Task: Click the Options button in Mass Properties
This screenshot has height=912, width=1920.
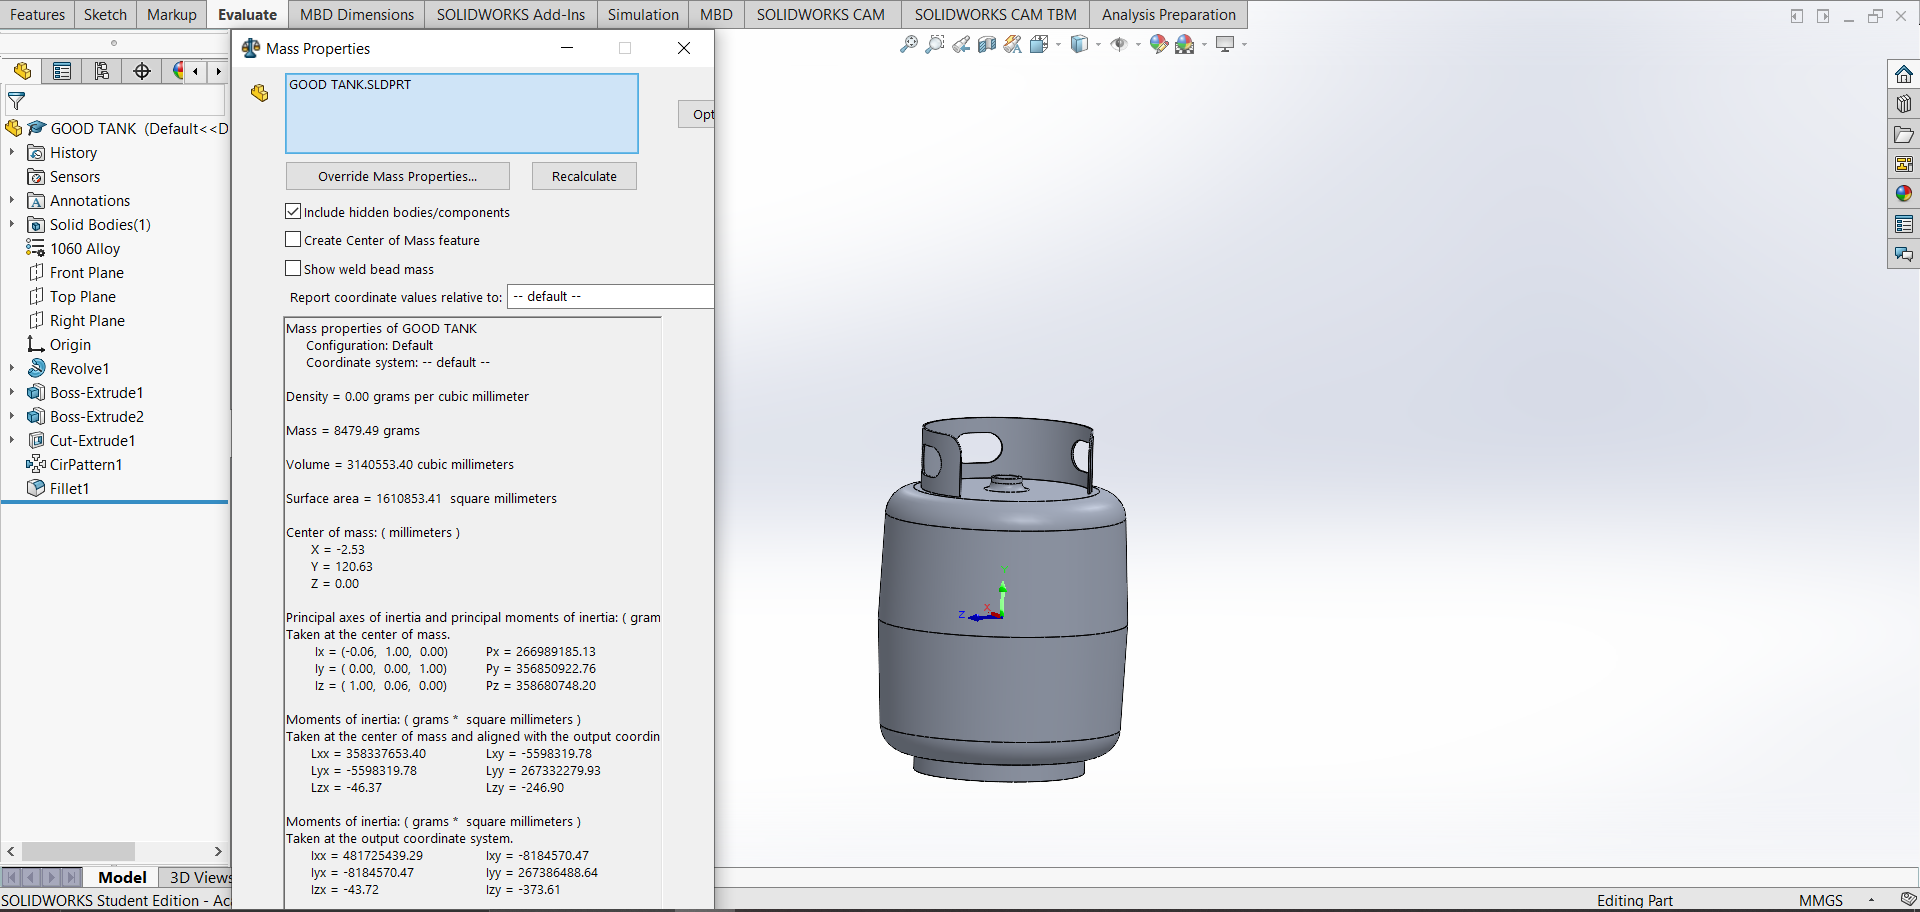Action: (697, 114)
